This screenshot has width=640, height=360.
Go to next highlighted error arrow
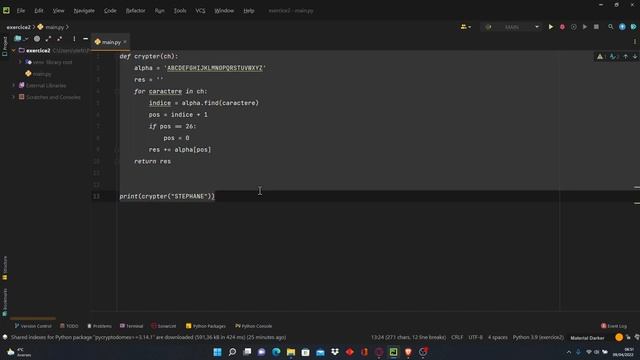click(x=635, y=57)
